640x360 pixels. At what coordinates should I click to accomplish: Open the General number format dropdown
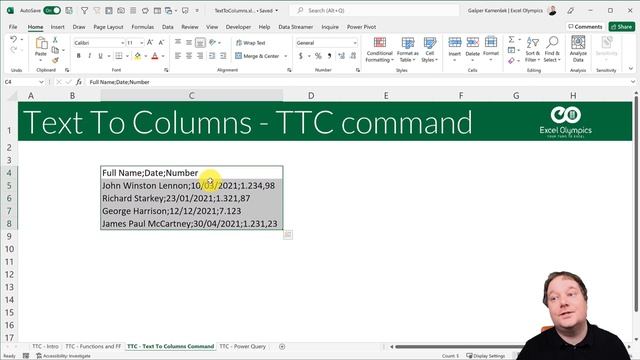tap(355, 43)
